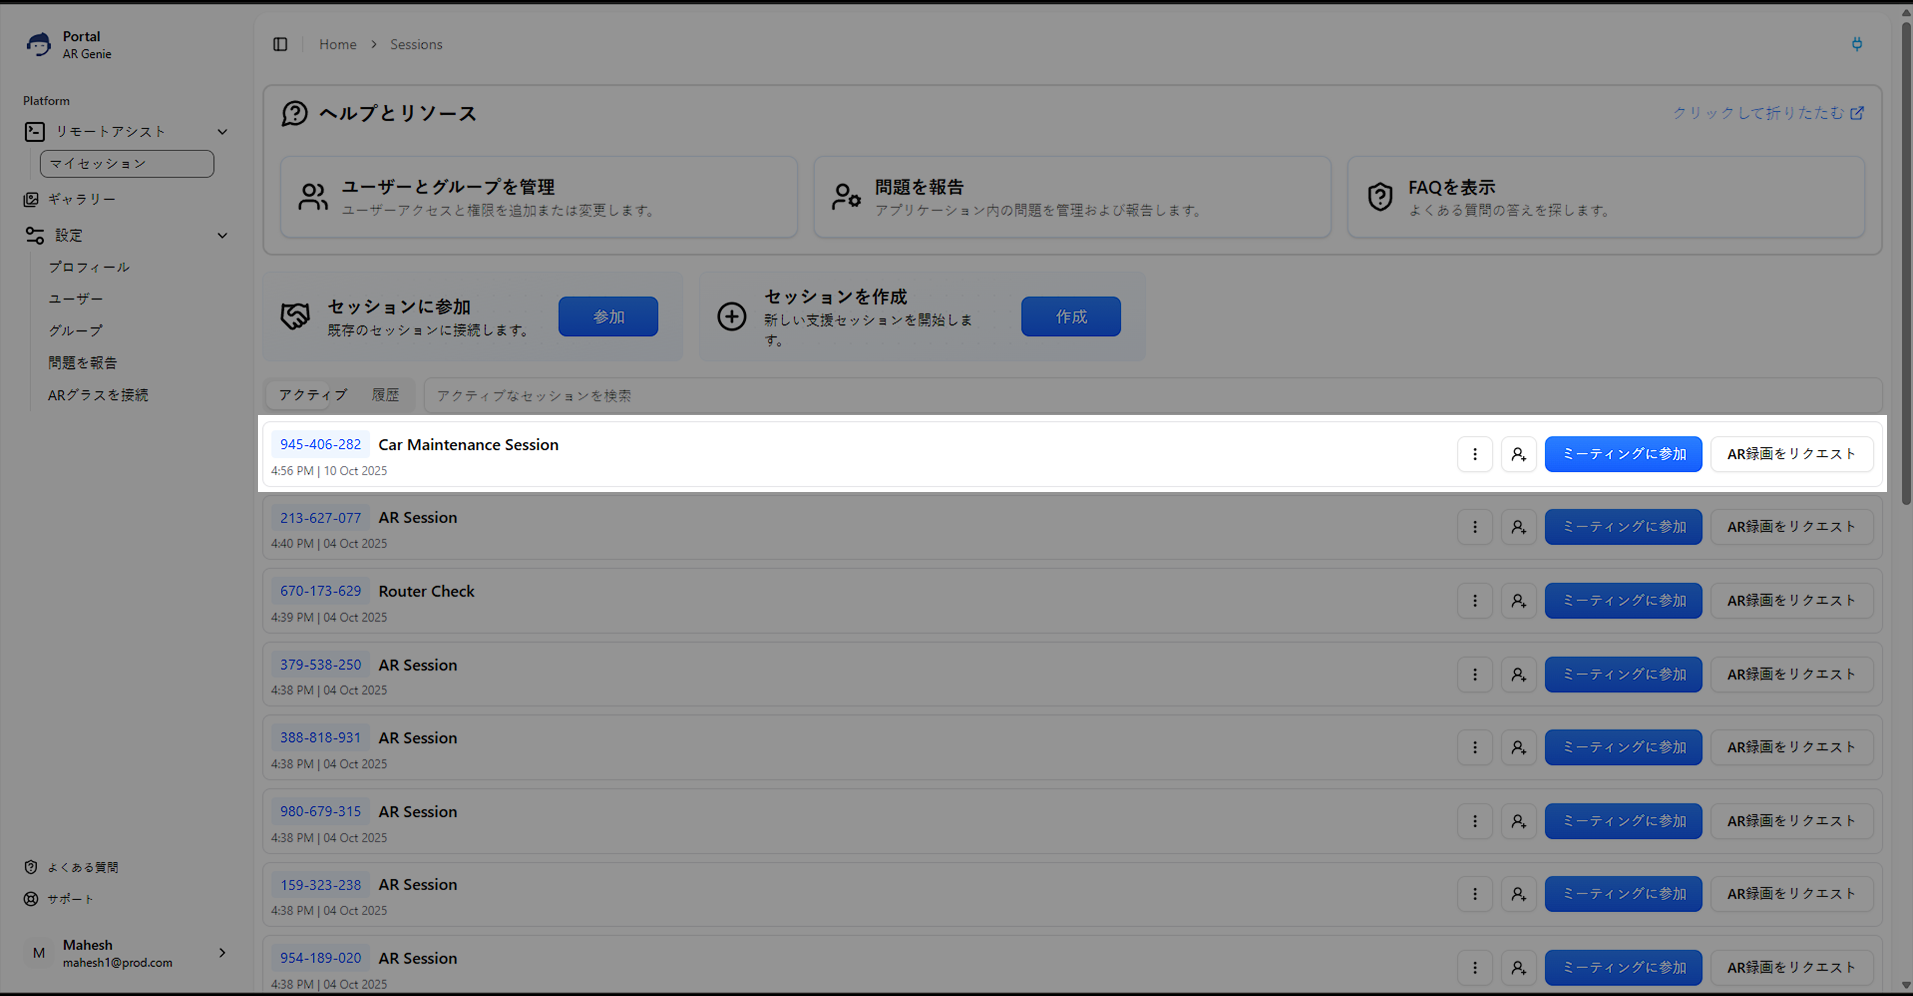
Task: Select the アクティブ tab
Action: [312, 395]
